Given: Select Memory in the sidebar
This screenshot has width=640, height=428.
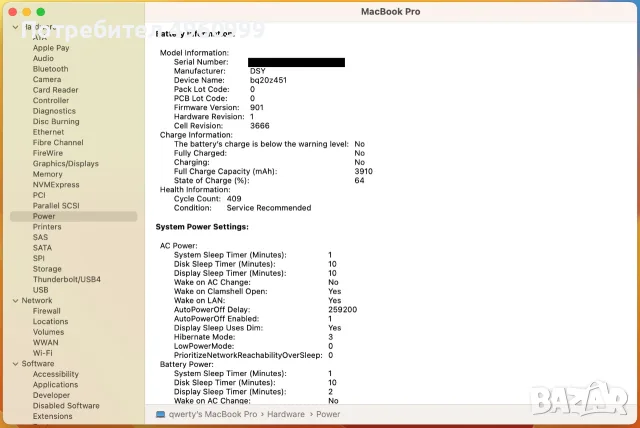Looking at the screenshot, I should point(48,174).
